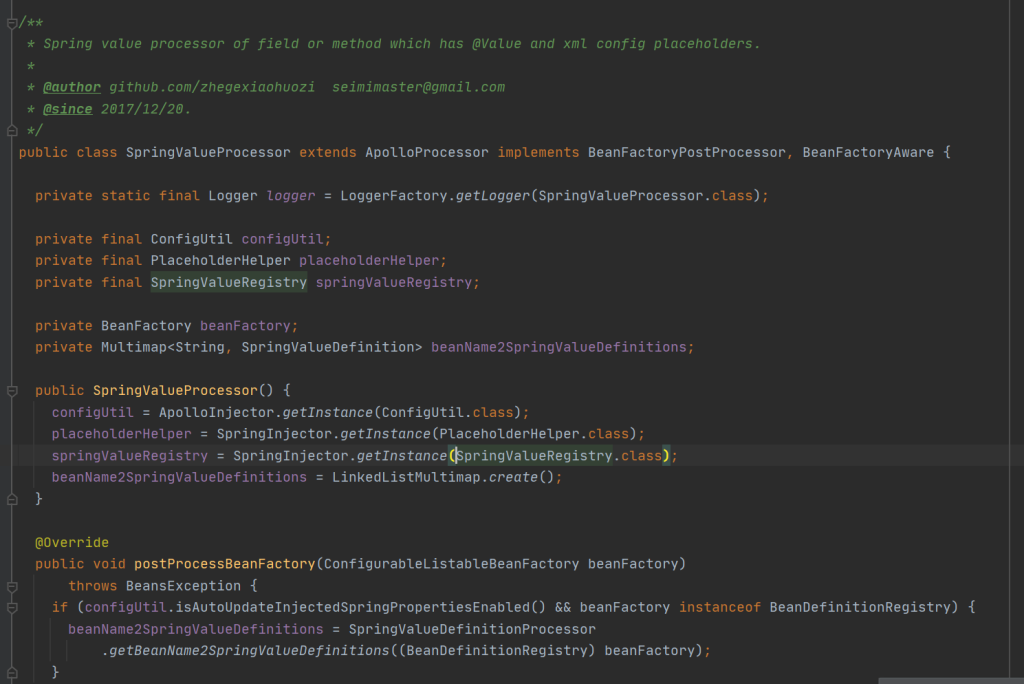Click BeanFactoryPostProcessor in the implements clause
The image size is (1024, 684).
click(686, 152)
